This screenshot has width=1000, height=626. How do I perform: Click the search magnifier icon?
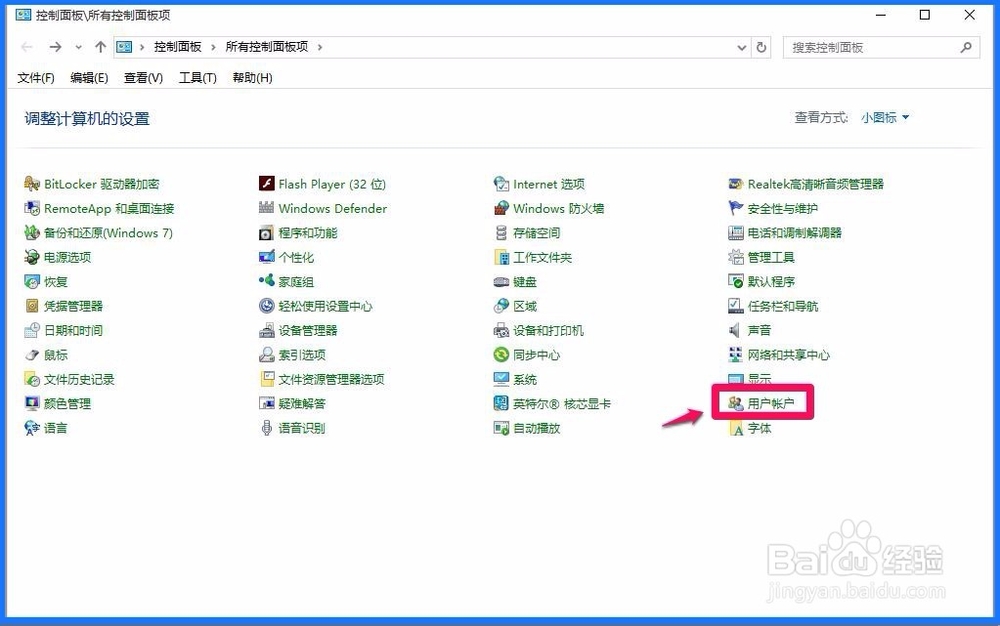click(966, 48)
